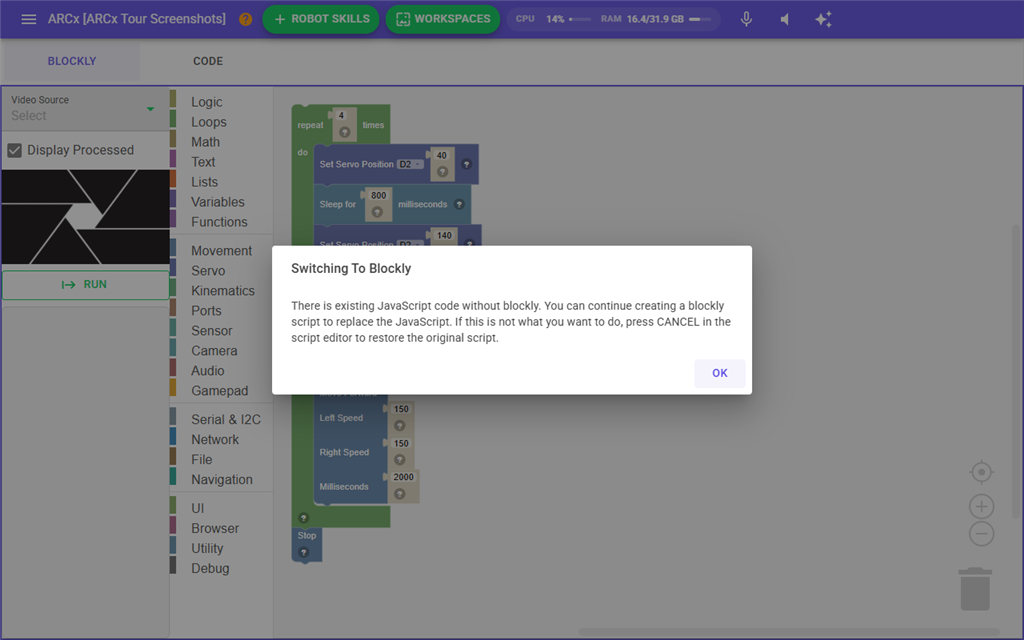Switch to the BLOCKLY tab
The image size is (1024, 640).
[72, 61]
